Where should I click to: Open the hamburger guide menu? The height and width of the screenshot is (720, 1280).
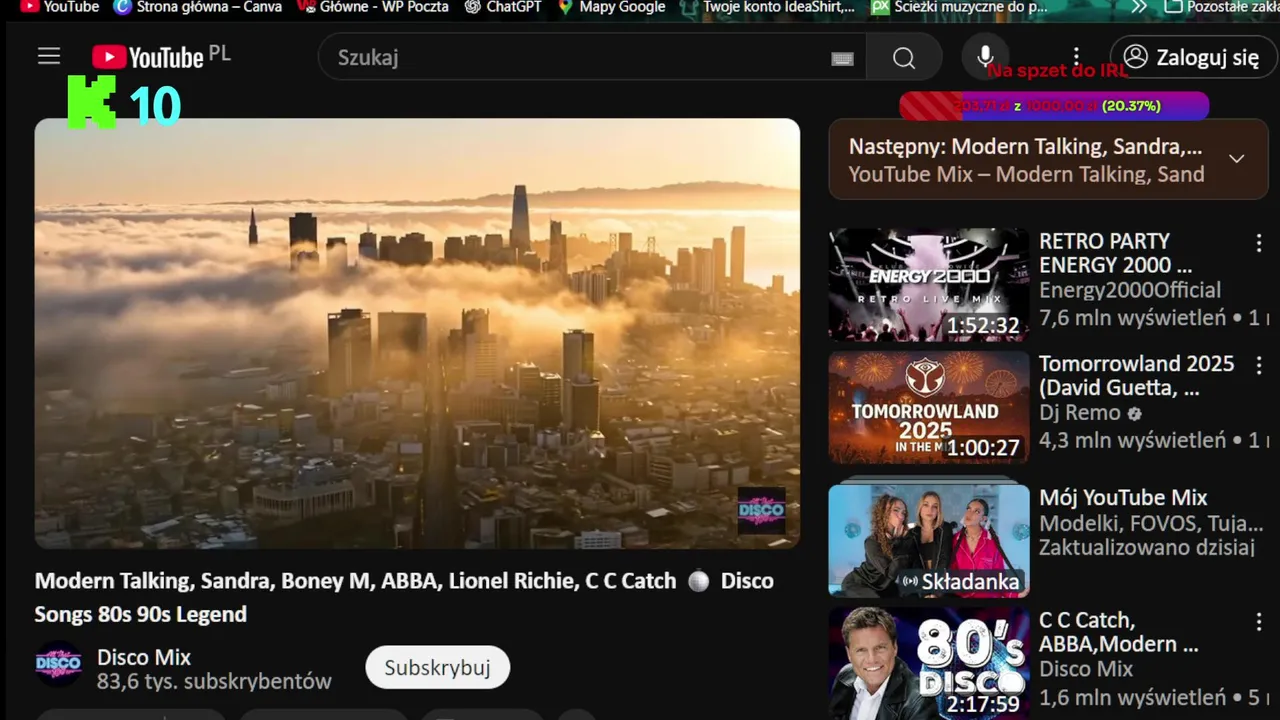[x=49, y=57]
